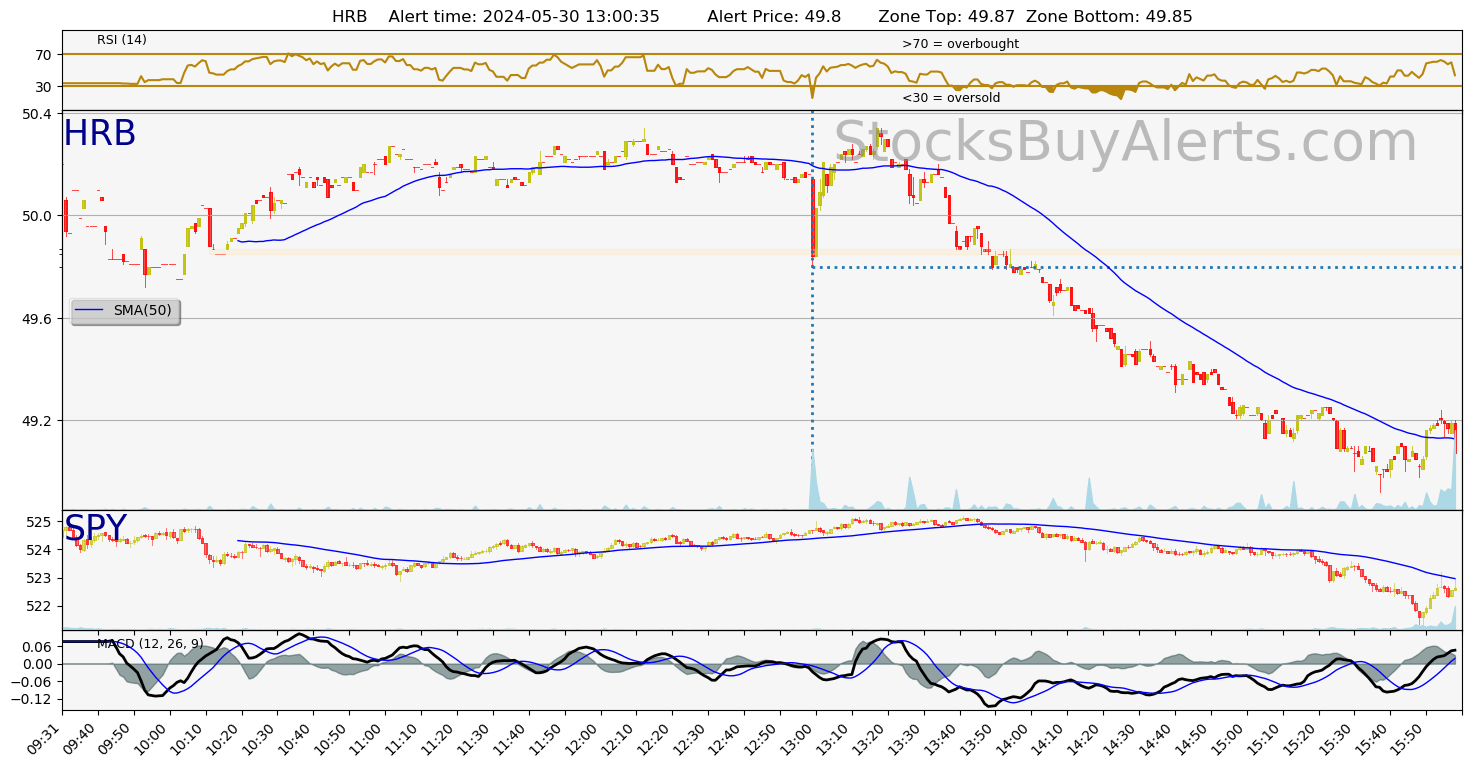Click the MACD axis value 0.00
The height and width of the screenshot is (768, 1476).
click(37, 664)
